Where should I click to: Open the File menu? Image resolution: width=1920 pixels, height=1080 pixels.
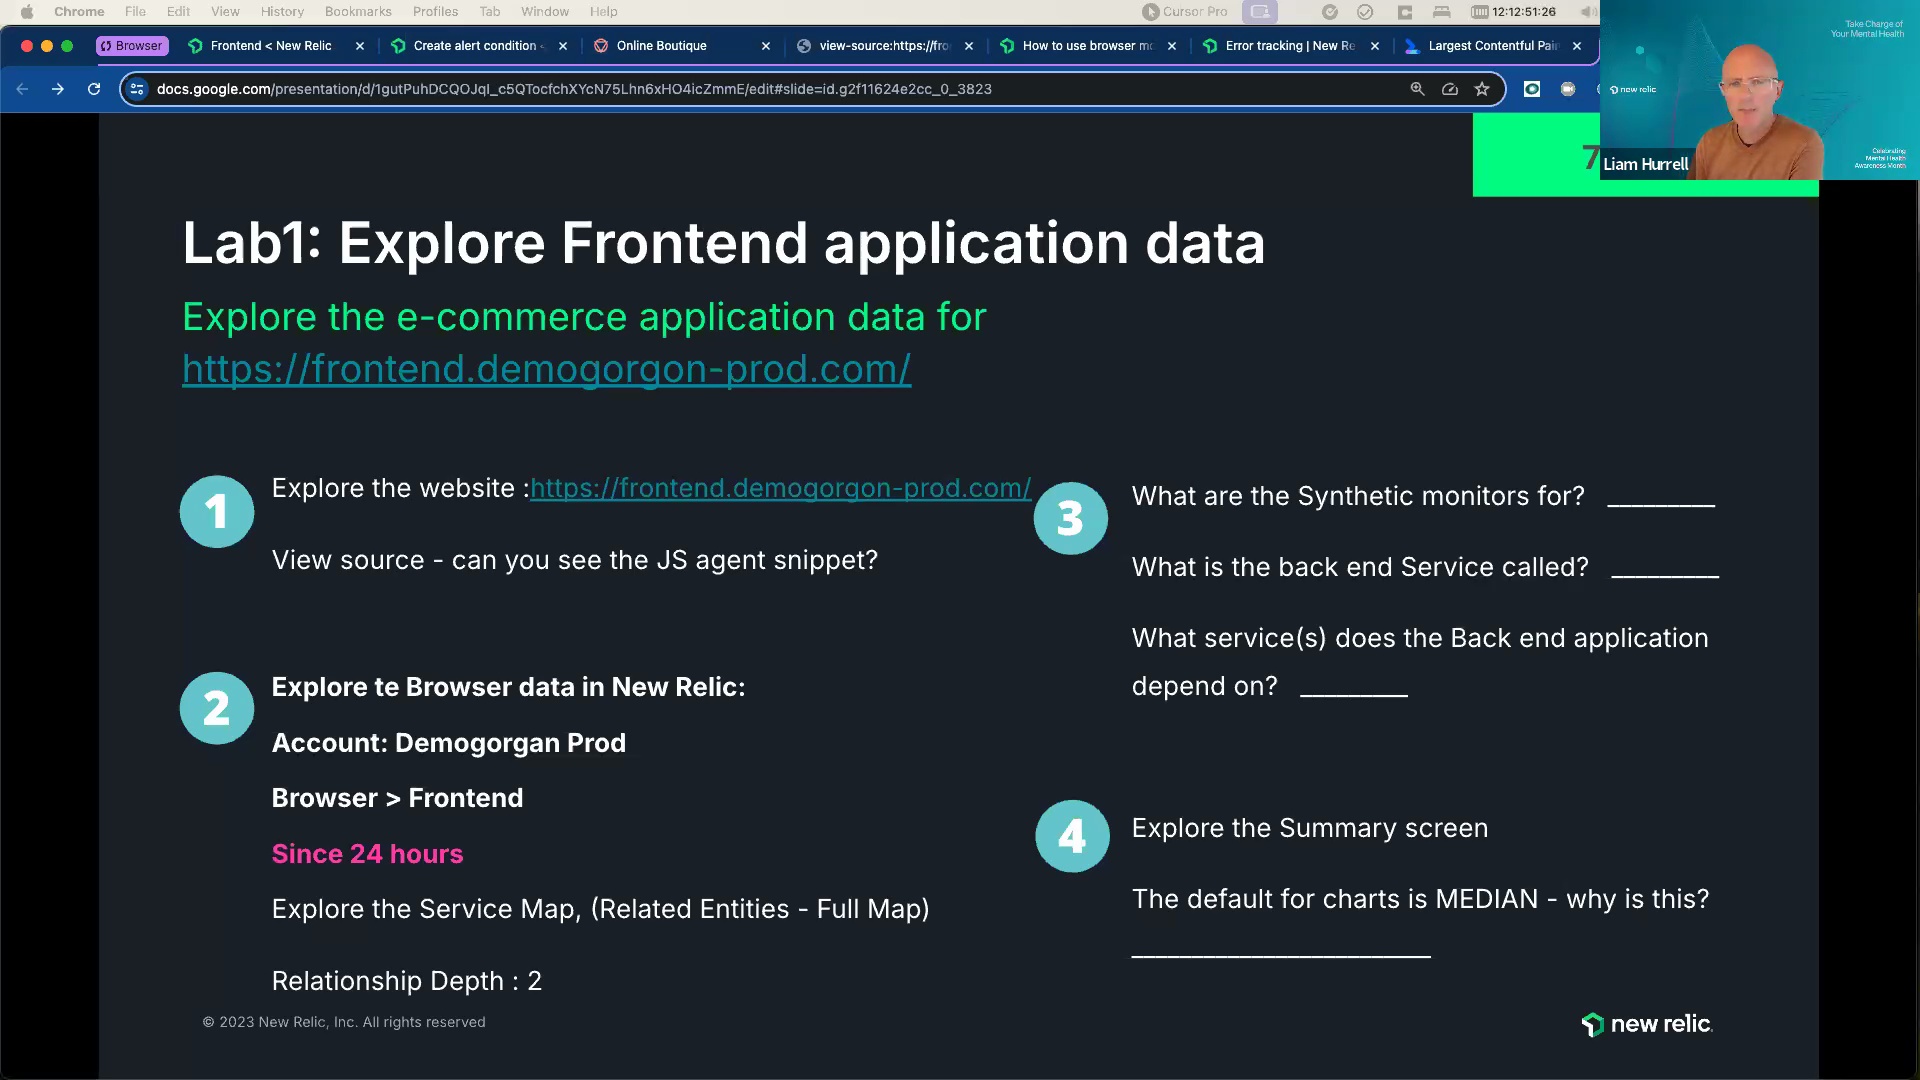point(135,12)
